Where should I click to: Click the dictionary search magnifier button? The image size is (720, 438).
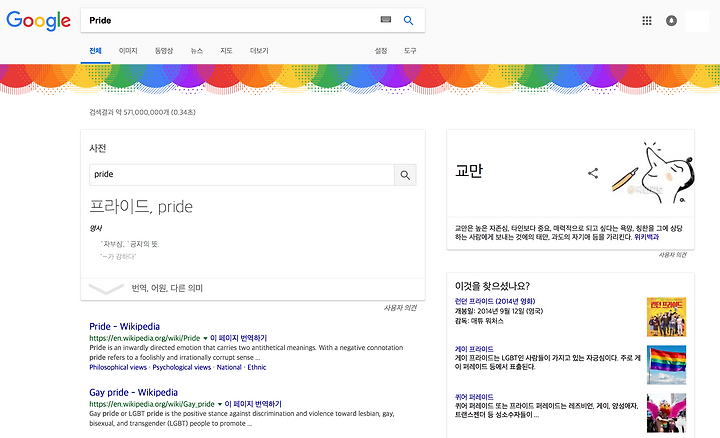pos(405,175)
